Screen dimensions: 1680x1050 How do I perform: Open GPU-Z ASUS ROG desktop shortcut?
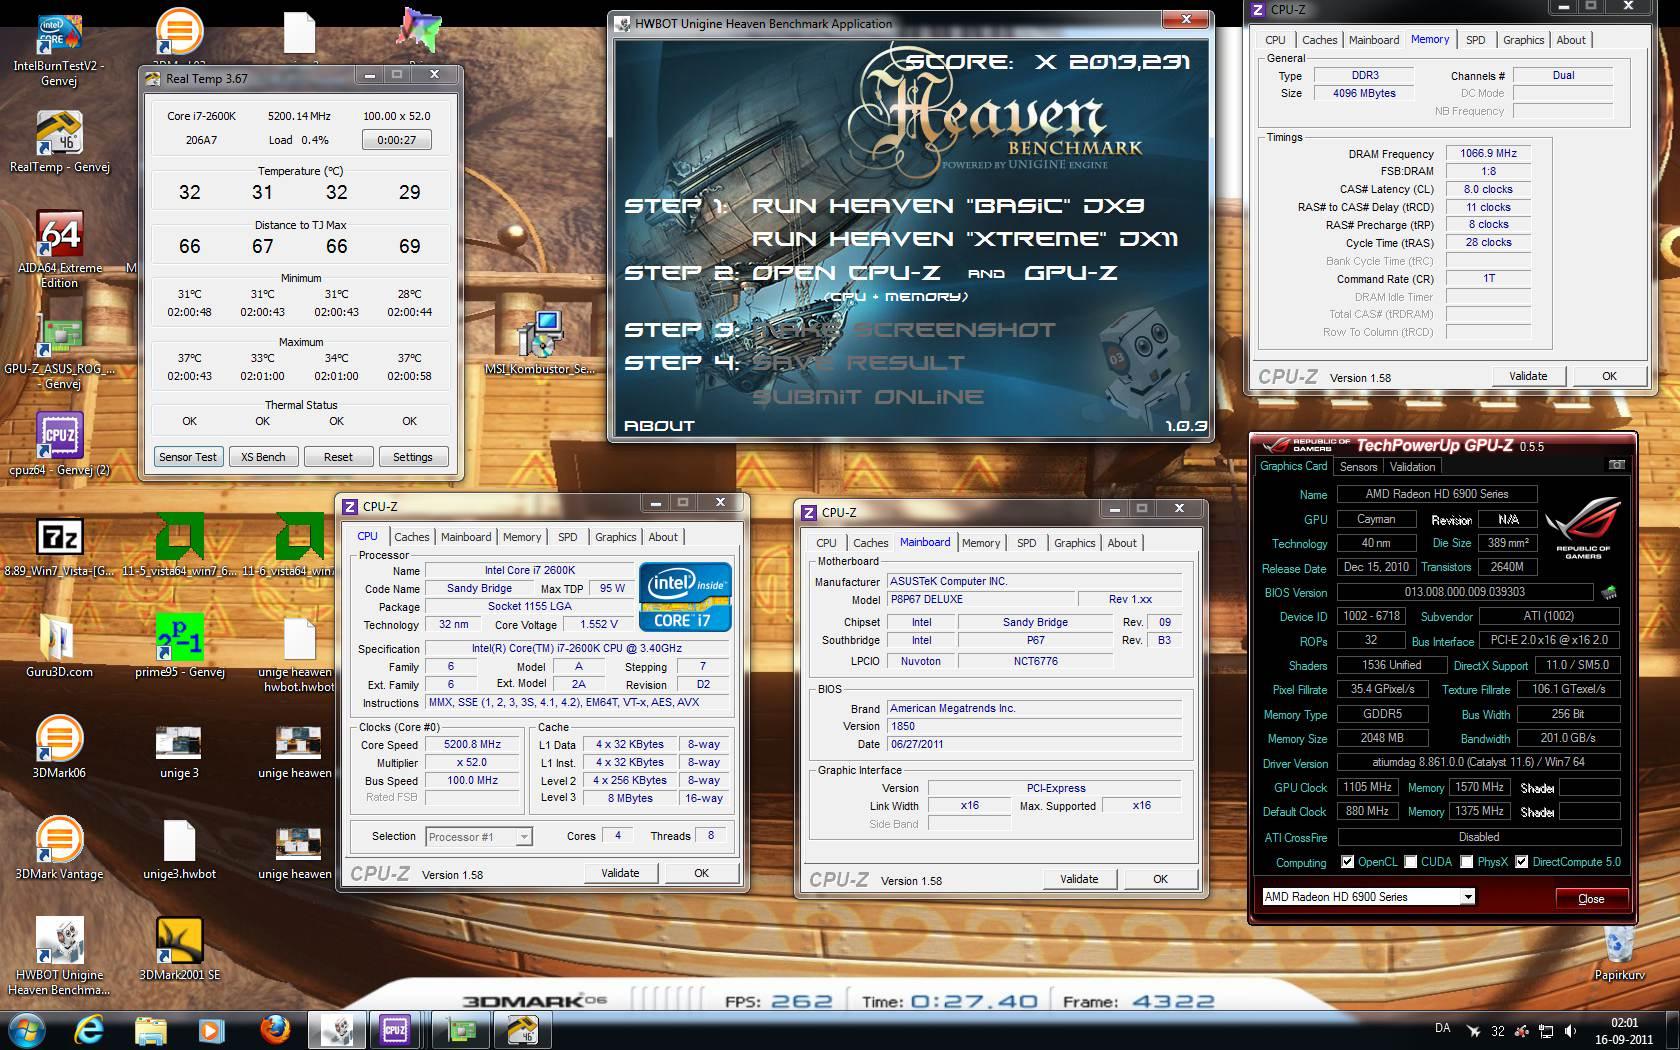point(59,350)
